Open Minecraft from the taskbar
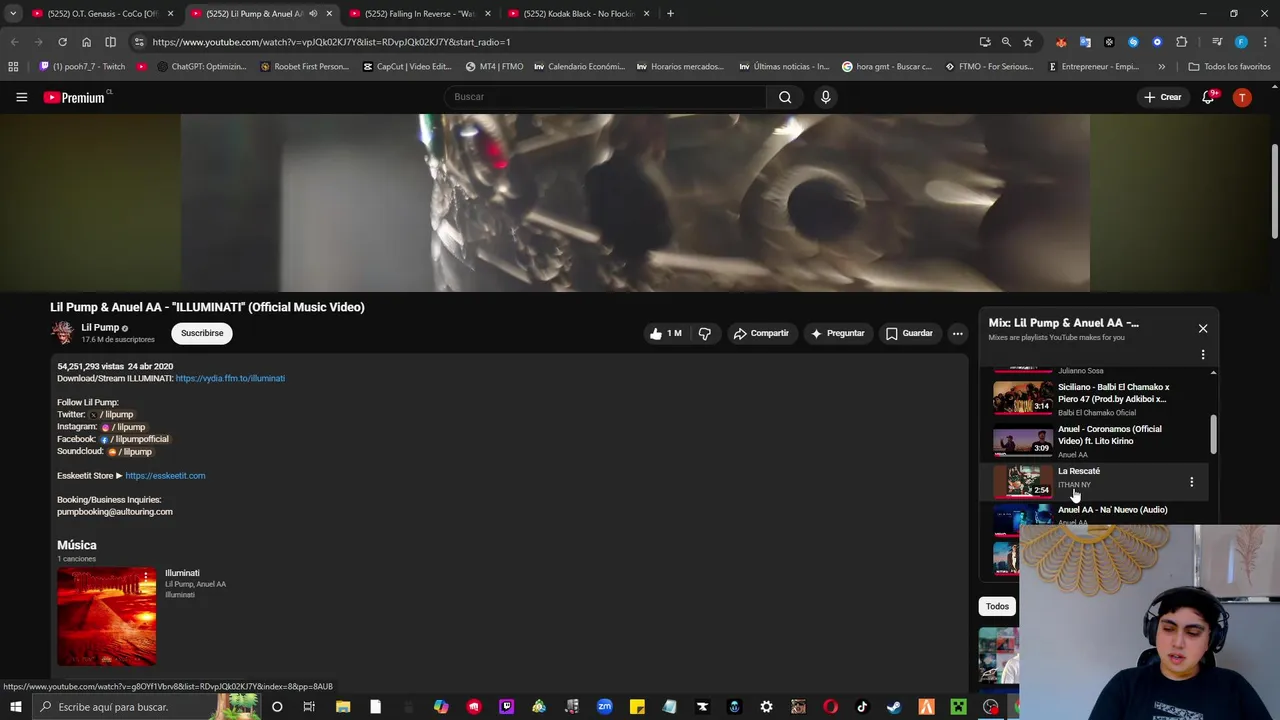Screen dimensions: 1280x720 [x=959, y=707]
